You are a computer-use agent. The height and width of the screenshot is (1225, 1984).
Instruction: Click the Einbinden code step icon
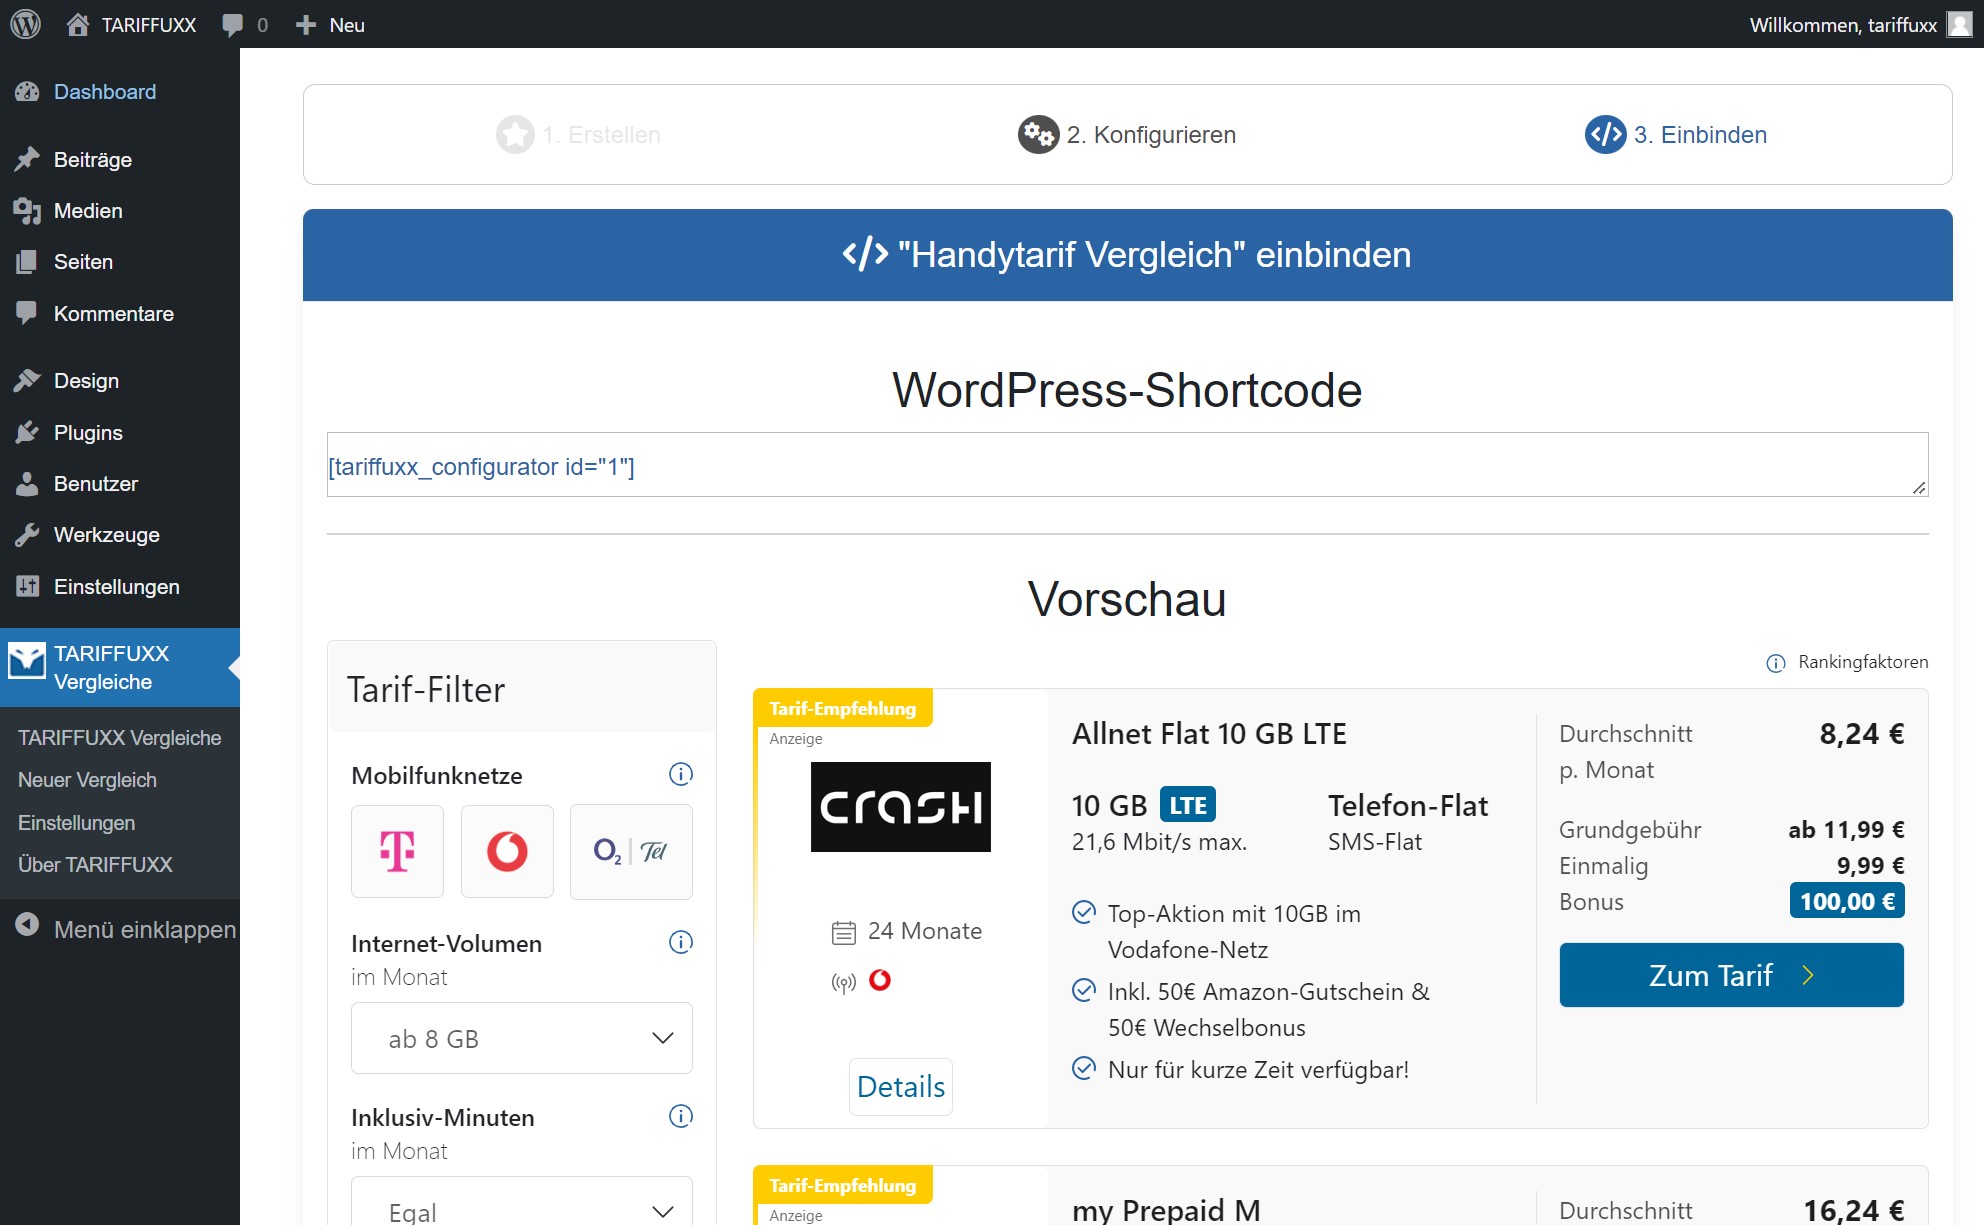[1605, 134]
